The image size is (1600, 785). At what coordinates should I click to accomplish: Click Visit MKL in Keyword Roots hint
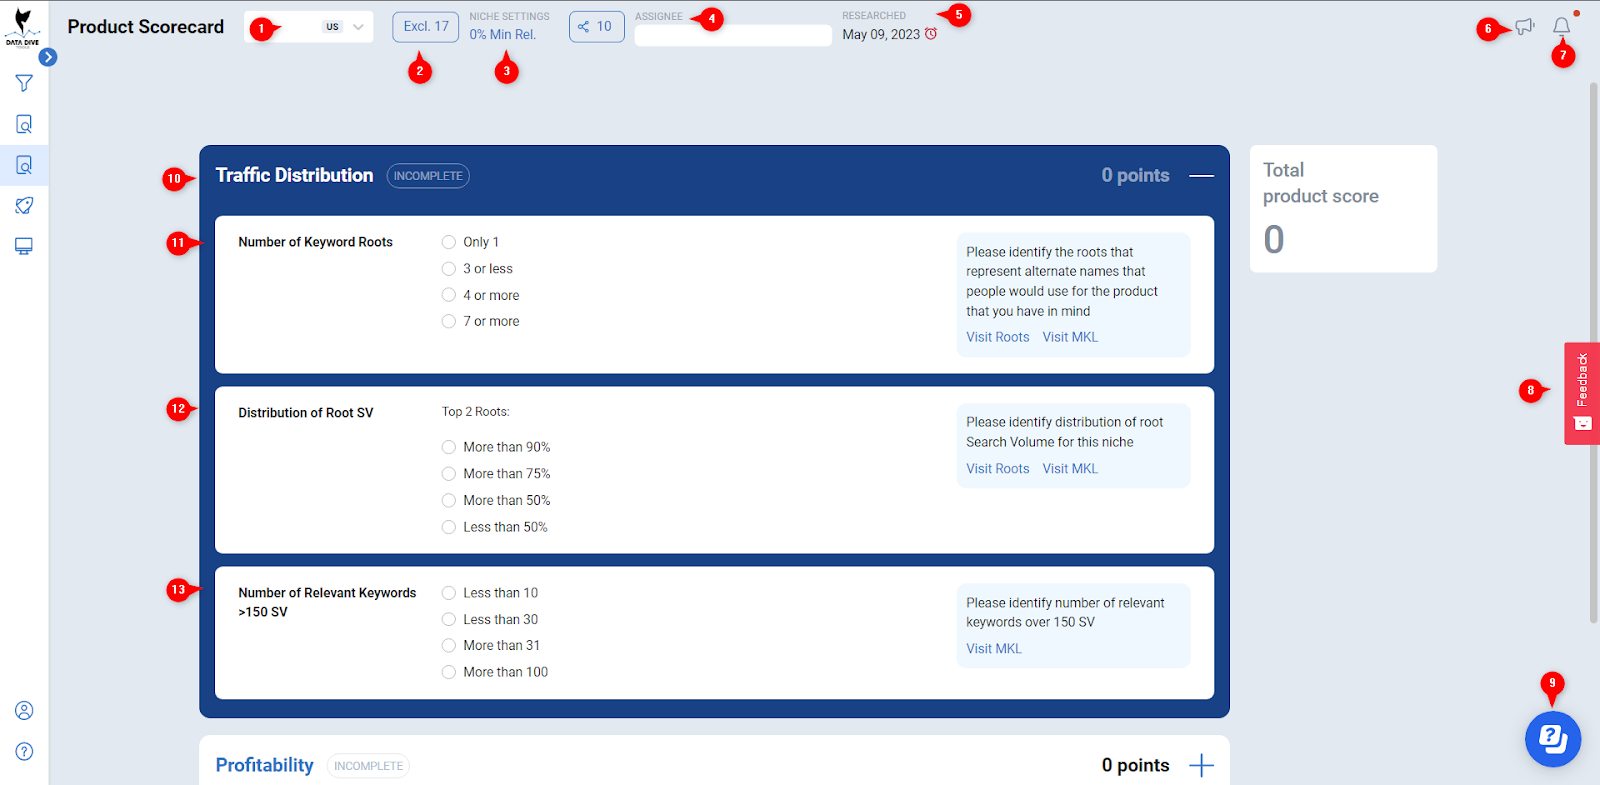point(1070,337)
